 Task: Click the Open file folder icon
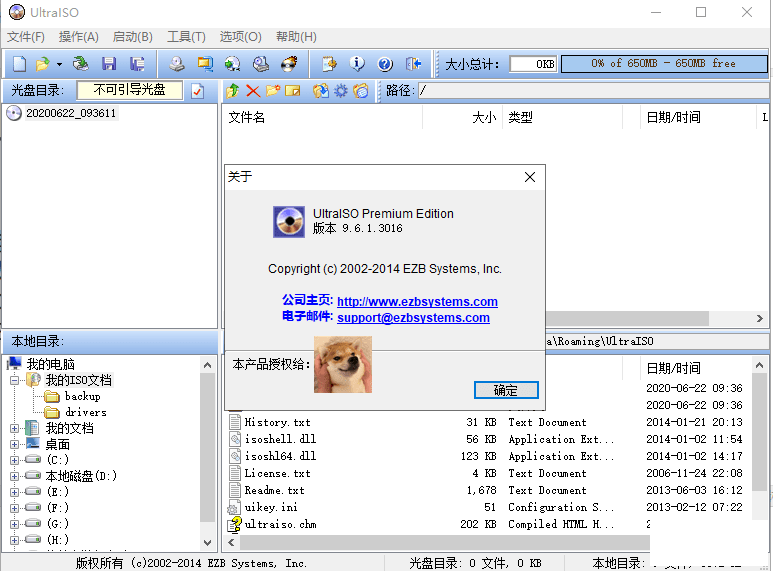tap(43, 64)
